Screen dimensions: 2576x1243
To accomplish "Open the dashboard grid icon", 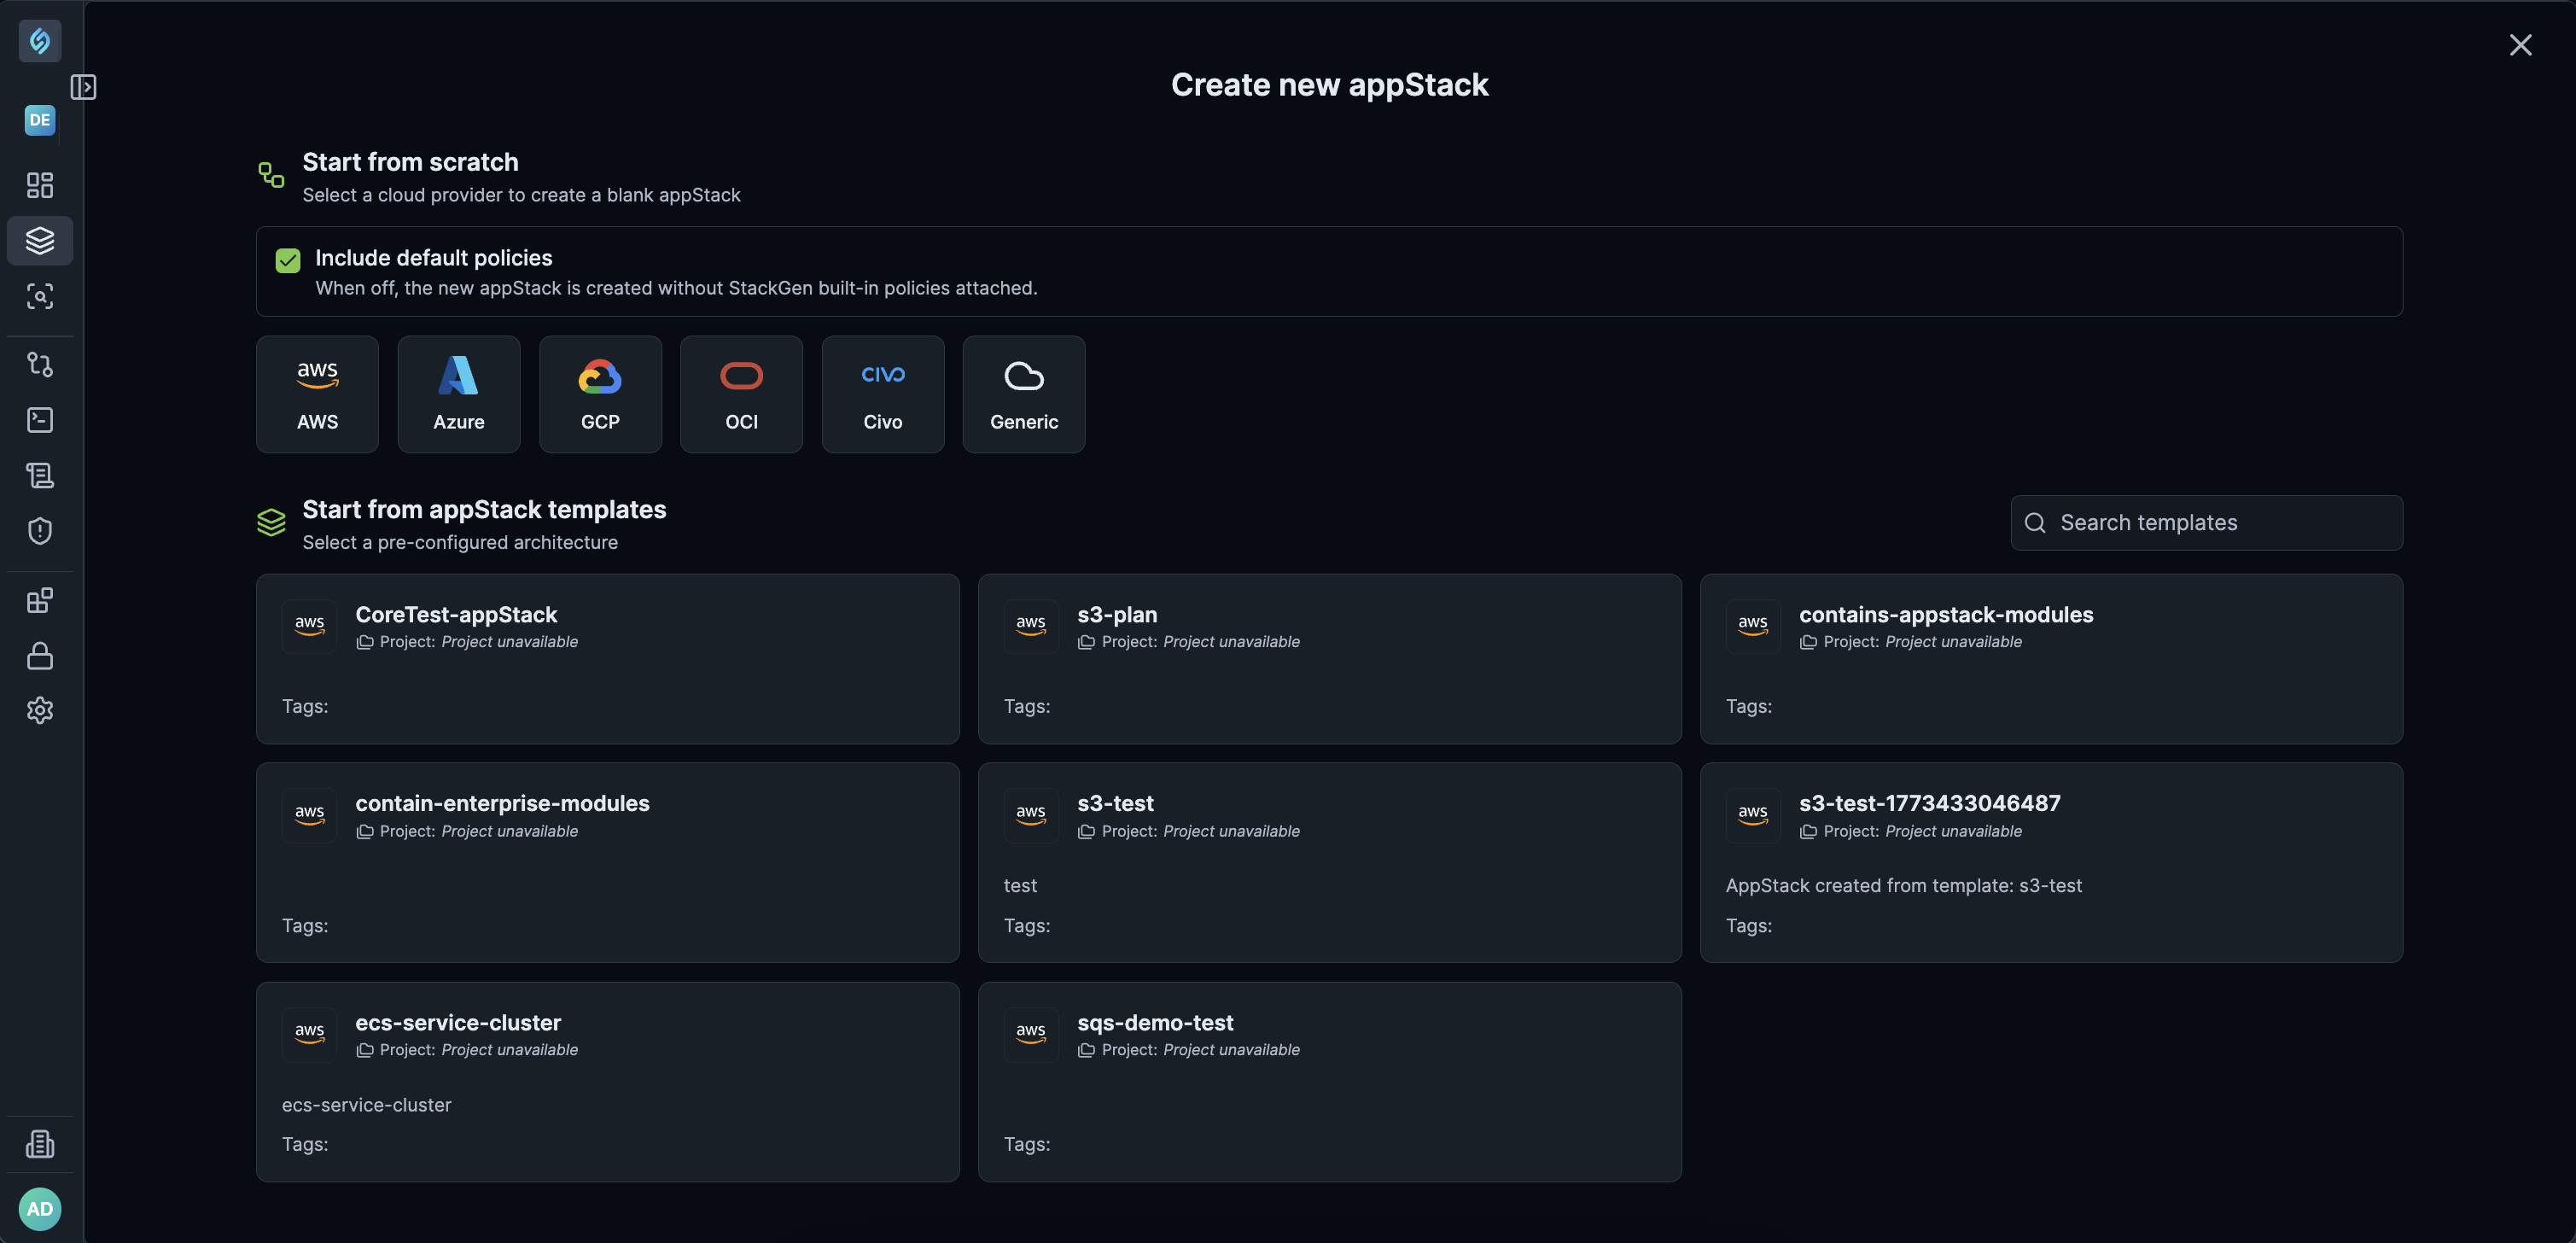I will [x=40, y=185].
